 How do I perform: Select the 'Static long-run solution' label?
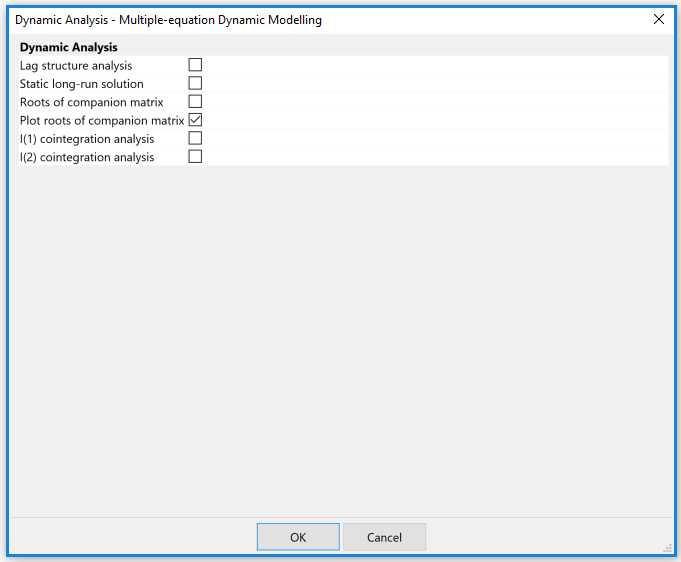tap(82, 84)
